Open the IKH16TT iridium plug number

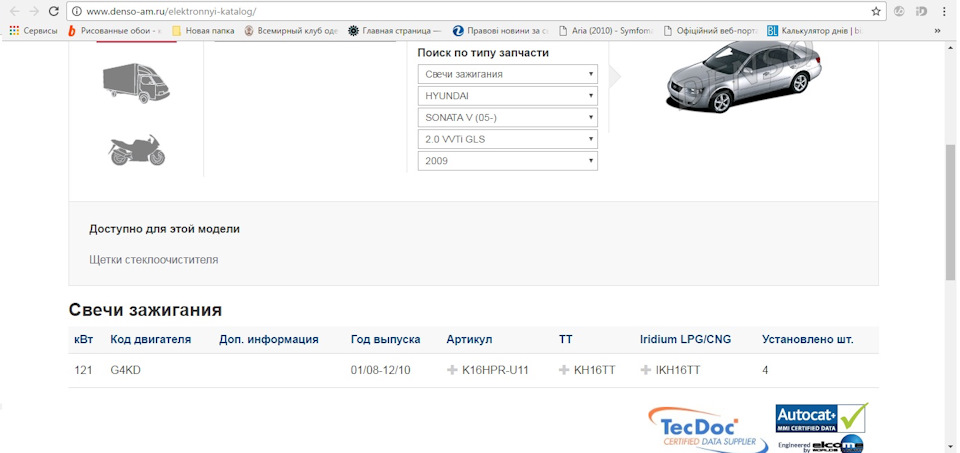pyautogui.click(x=678, y=370)
